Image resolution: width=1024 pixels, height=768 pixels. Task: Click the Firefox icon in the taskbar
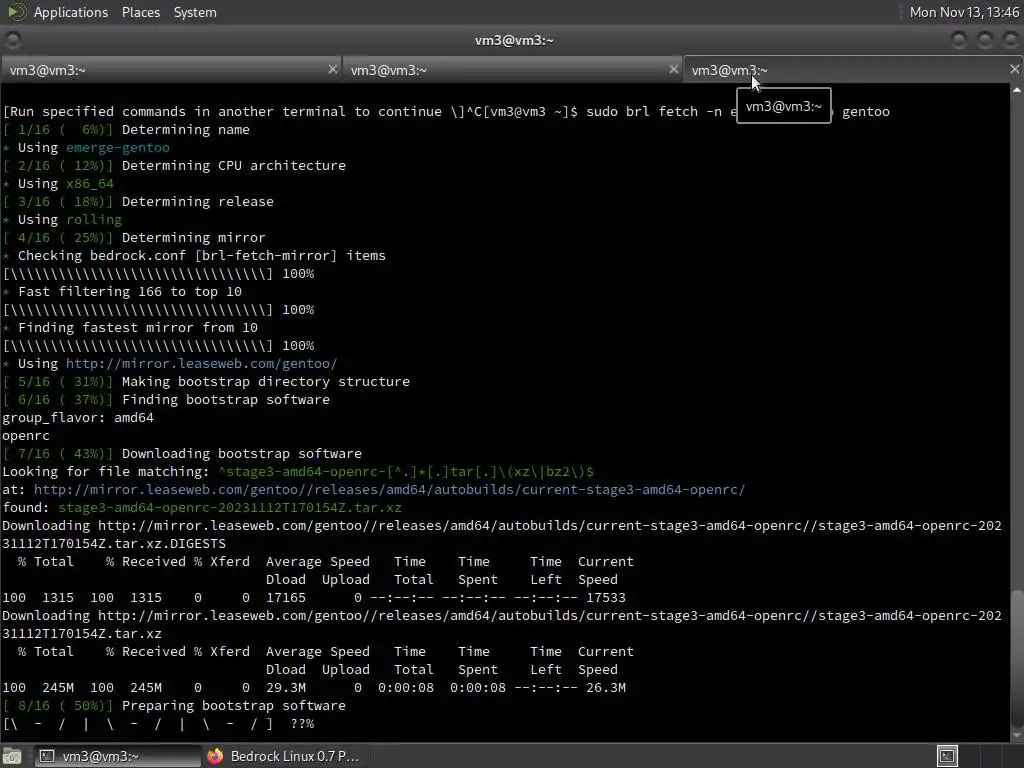[x=215, y=756]
